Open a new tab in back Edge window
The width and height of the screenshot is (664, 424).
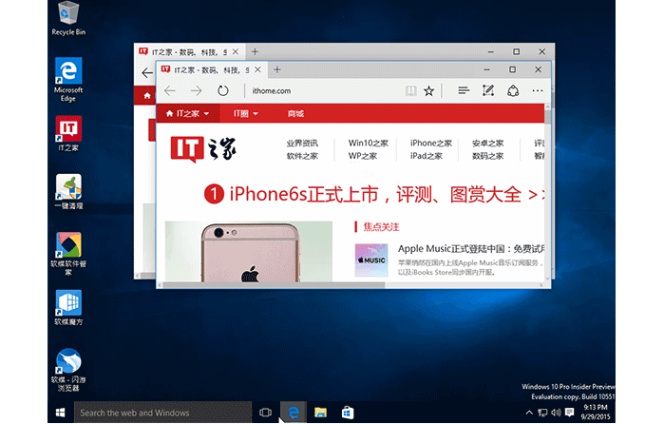pyautogui.click(x=255, y=52)
